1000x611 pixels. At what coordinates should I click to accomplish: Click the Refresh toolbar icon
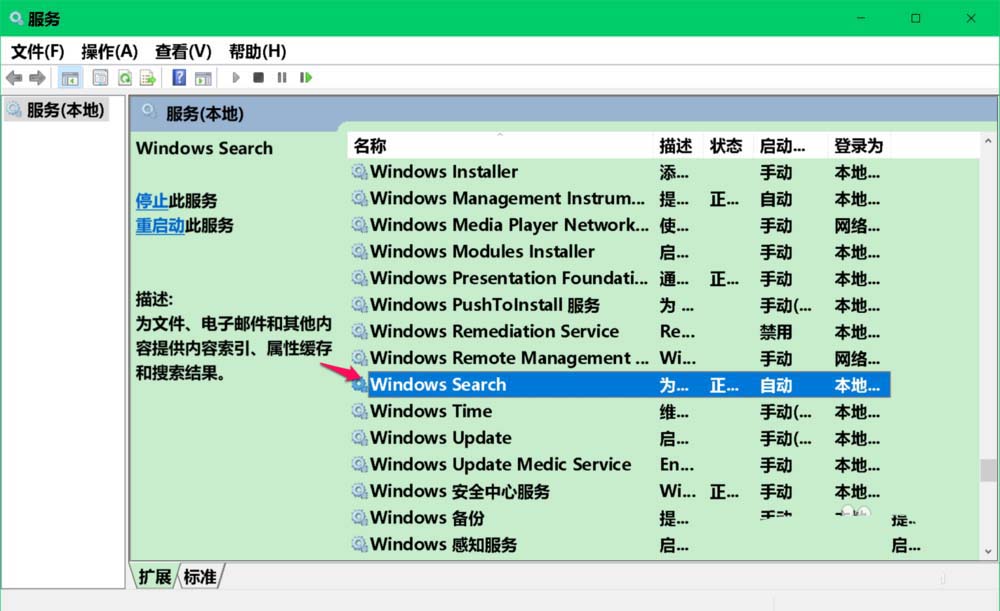click(125, 78)
